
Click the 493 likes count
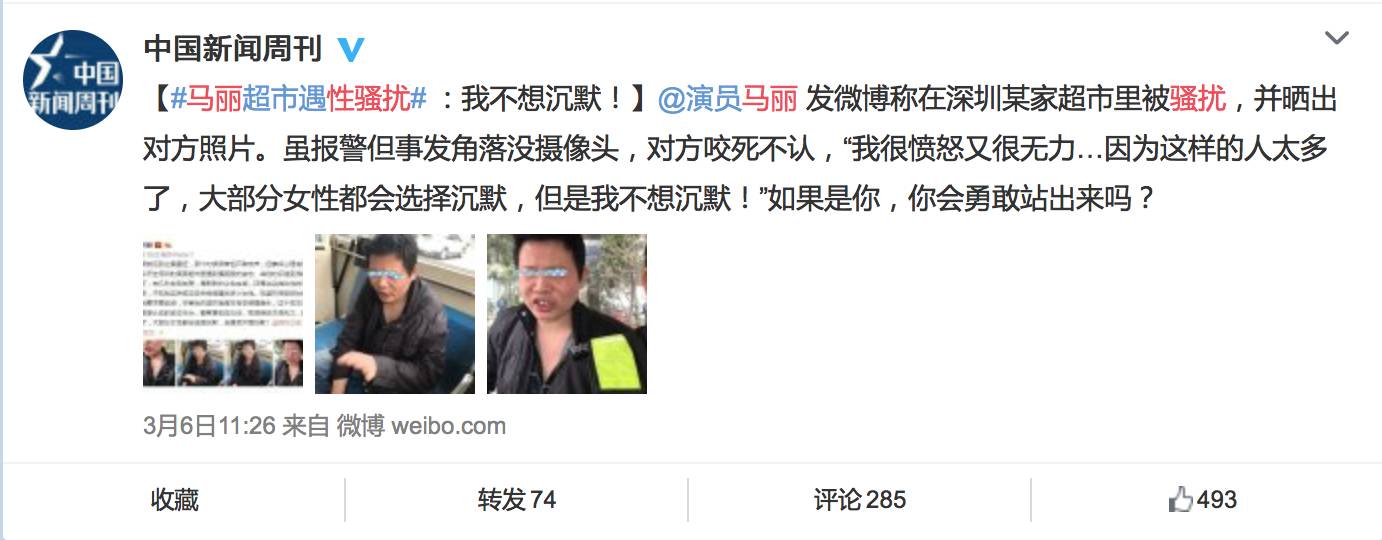point(1216,499)
